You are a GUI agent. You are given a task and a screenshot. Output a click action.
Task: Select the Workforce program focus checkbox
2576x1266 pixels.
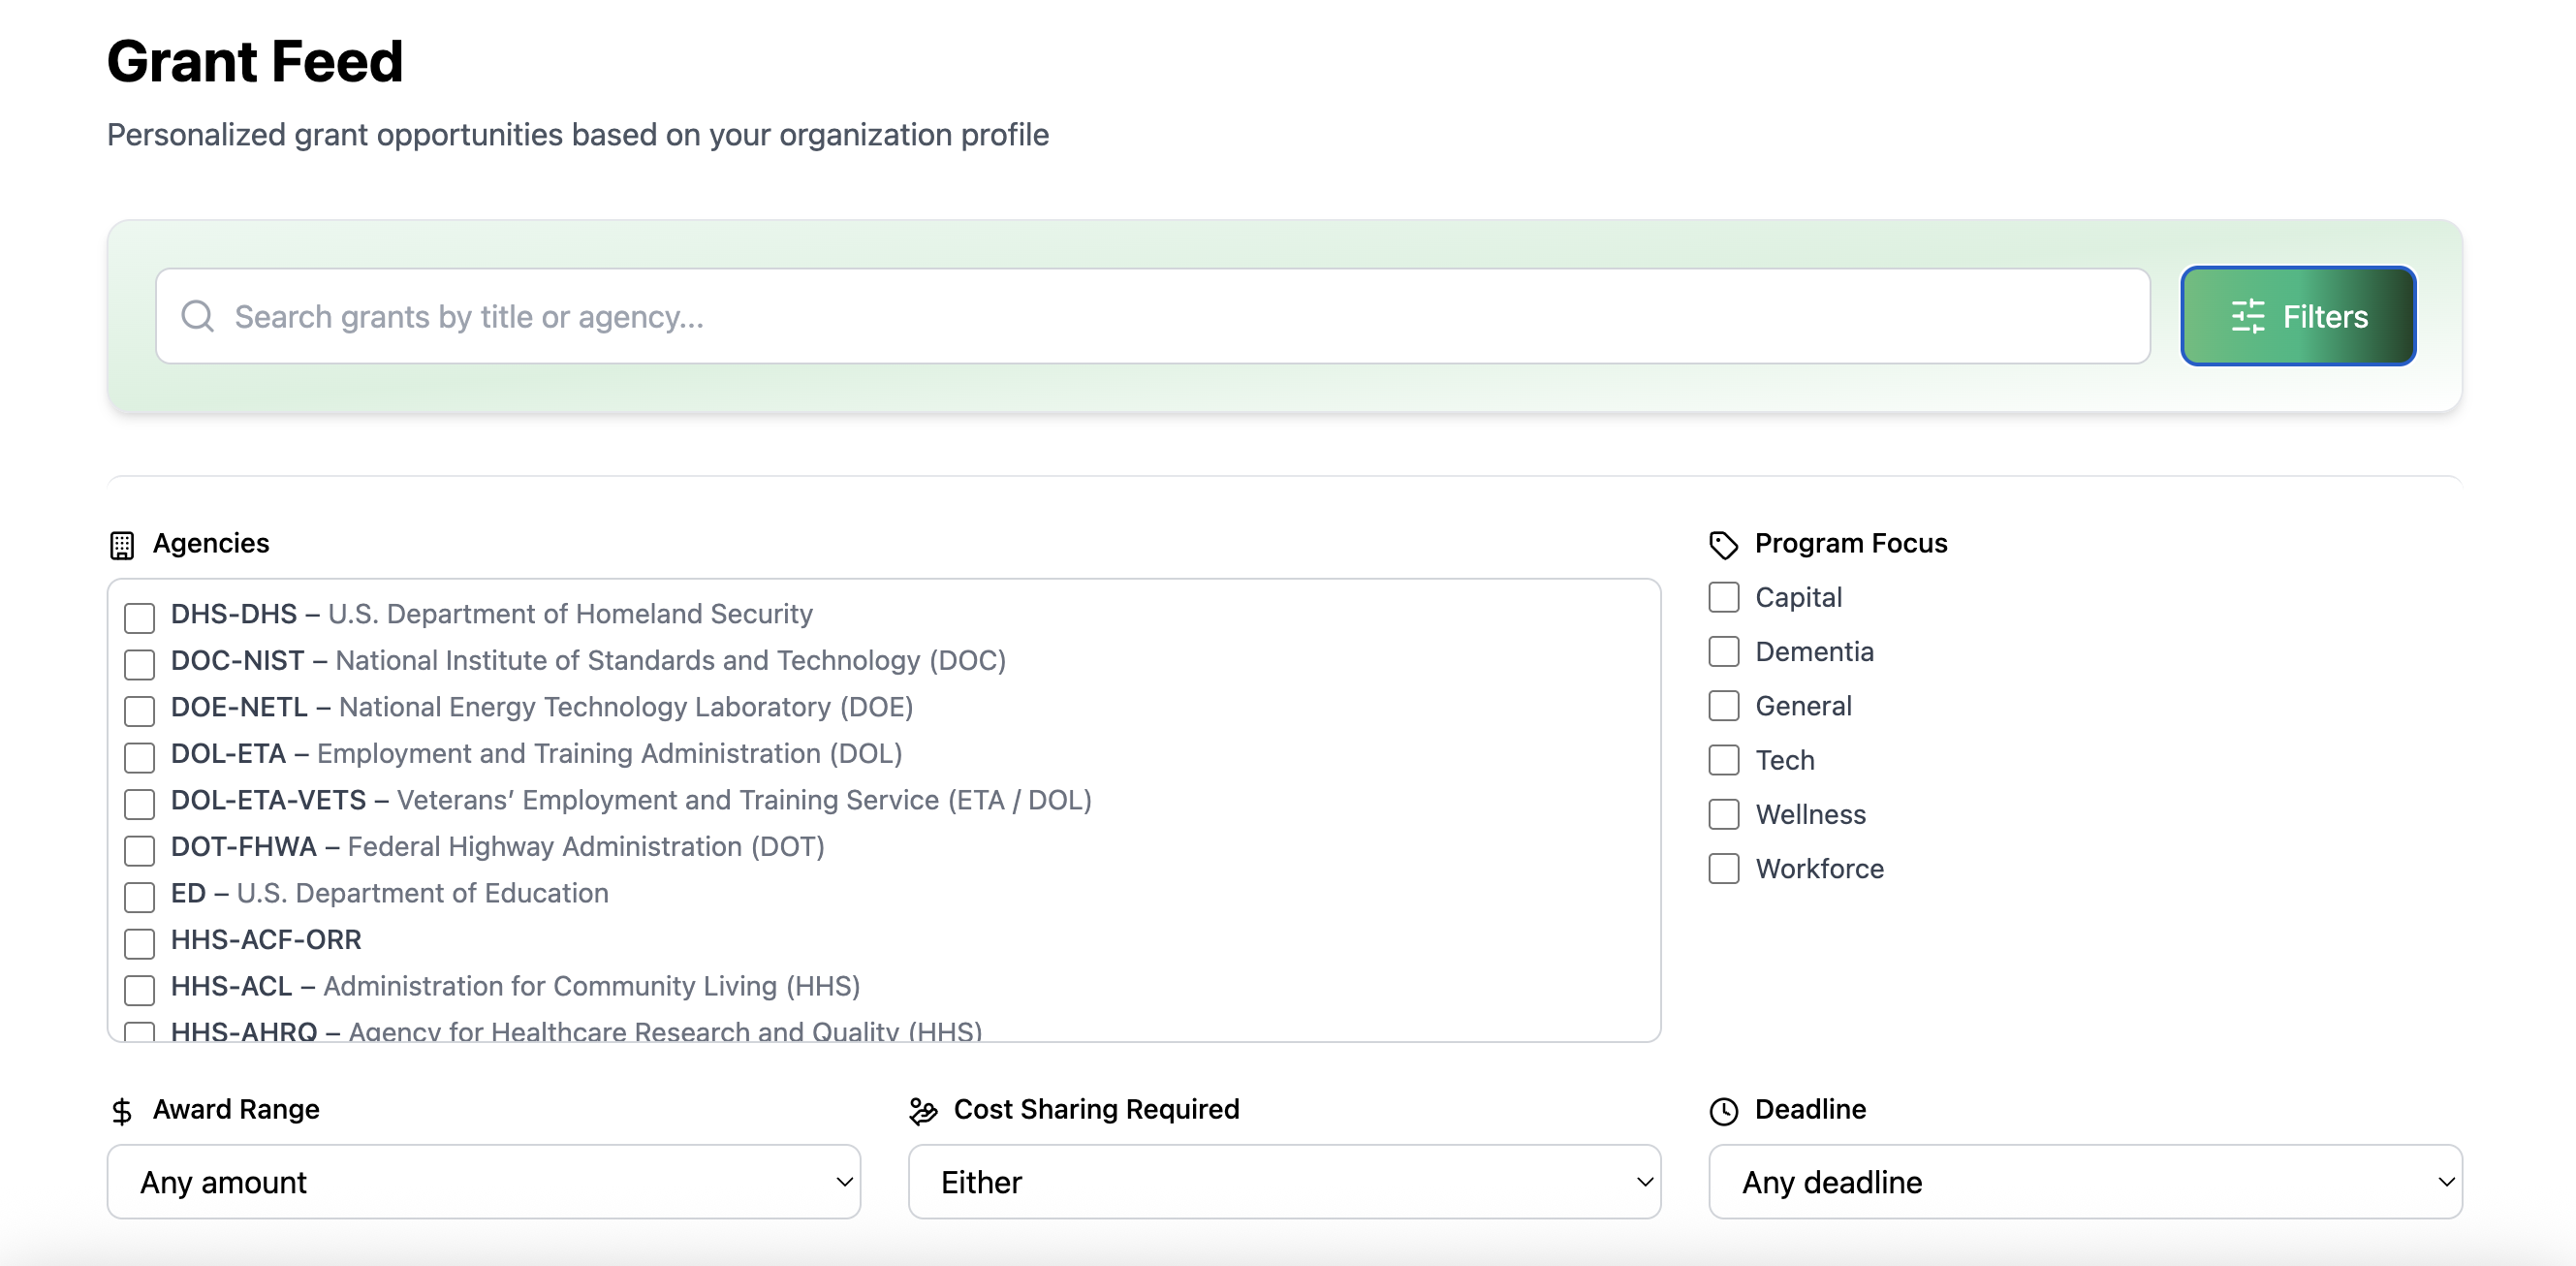click(1723, 869)
